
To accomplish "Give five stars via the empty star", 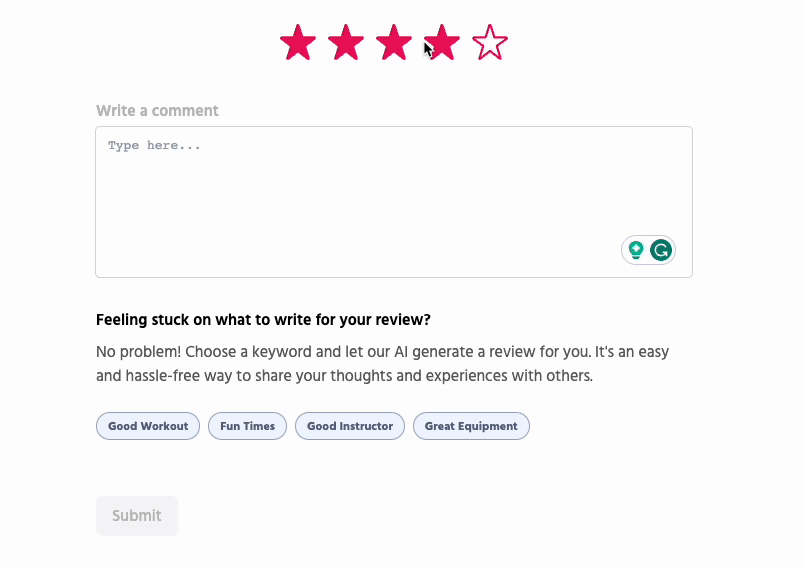I will tap(490, 44).
